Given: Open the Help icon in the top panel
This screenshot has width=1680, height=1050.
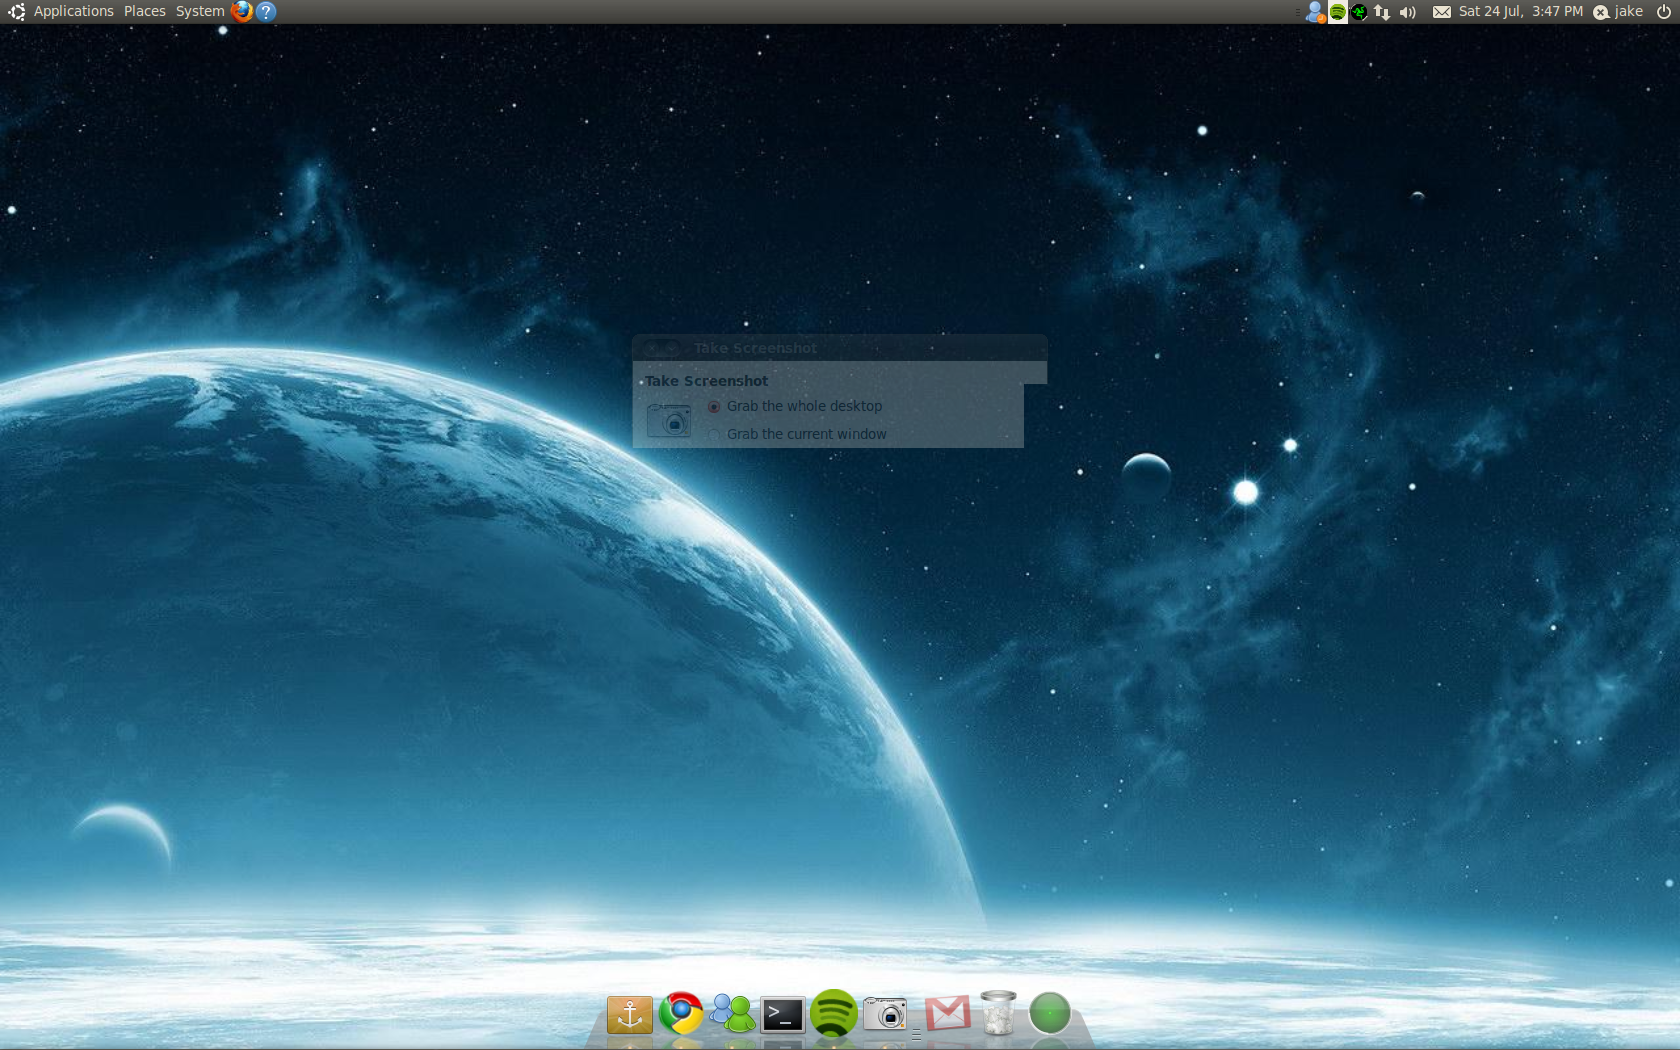Looking at the screenshot, I should pyautogui.click(x=266, y=11).
